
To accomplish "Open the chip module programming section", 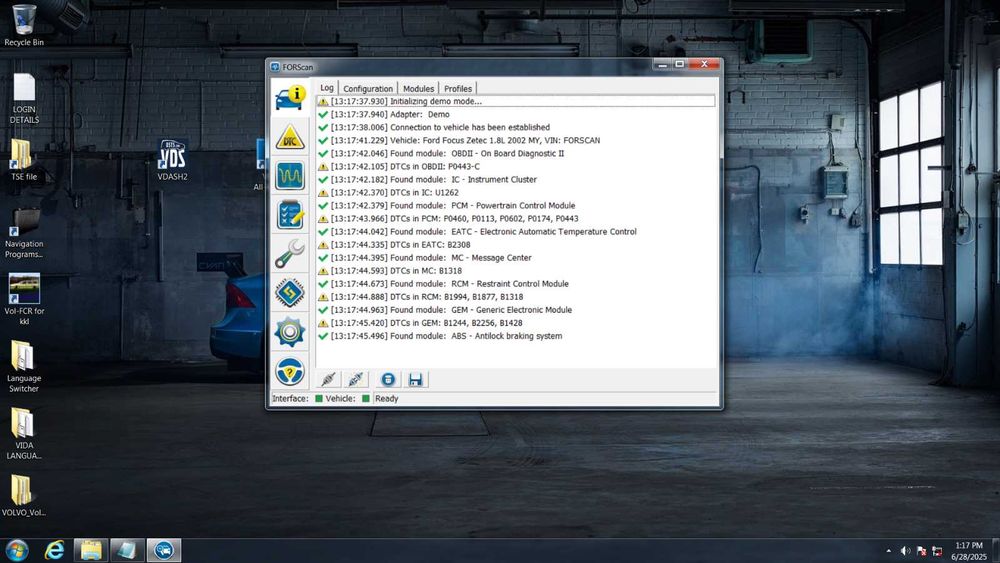I will 290,293.
